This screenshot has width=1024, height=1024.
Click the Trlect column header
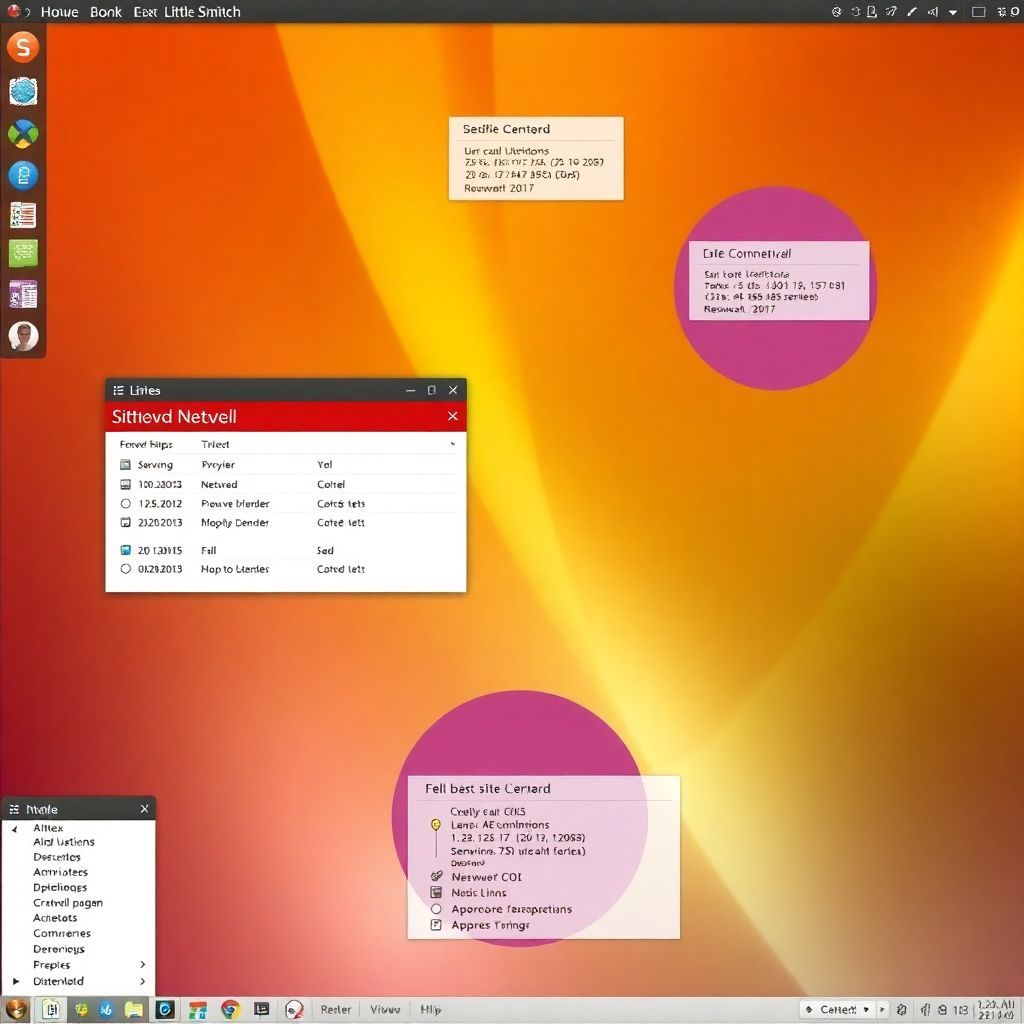[x=215, y=444]
